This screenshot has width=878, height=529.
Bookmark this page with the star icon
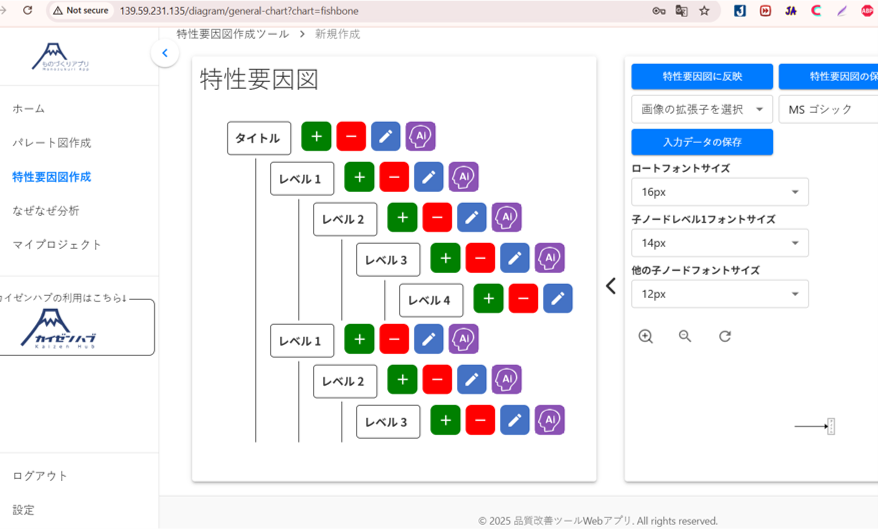[704, 11]
